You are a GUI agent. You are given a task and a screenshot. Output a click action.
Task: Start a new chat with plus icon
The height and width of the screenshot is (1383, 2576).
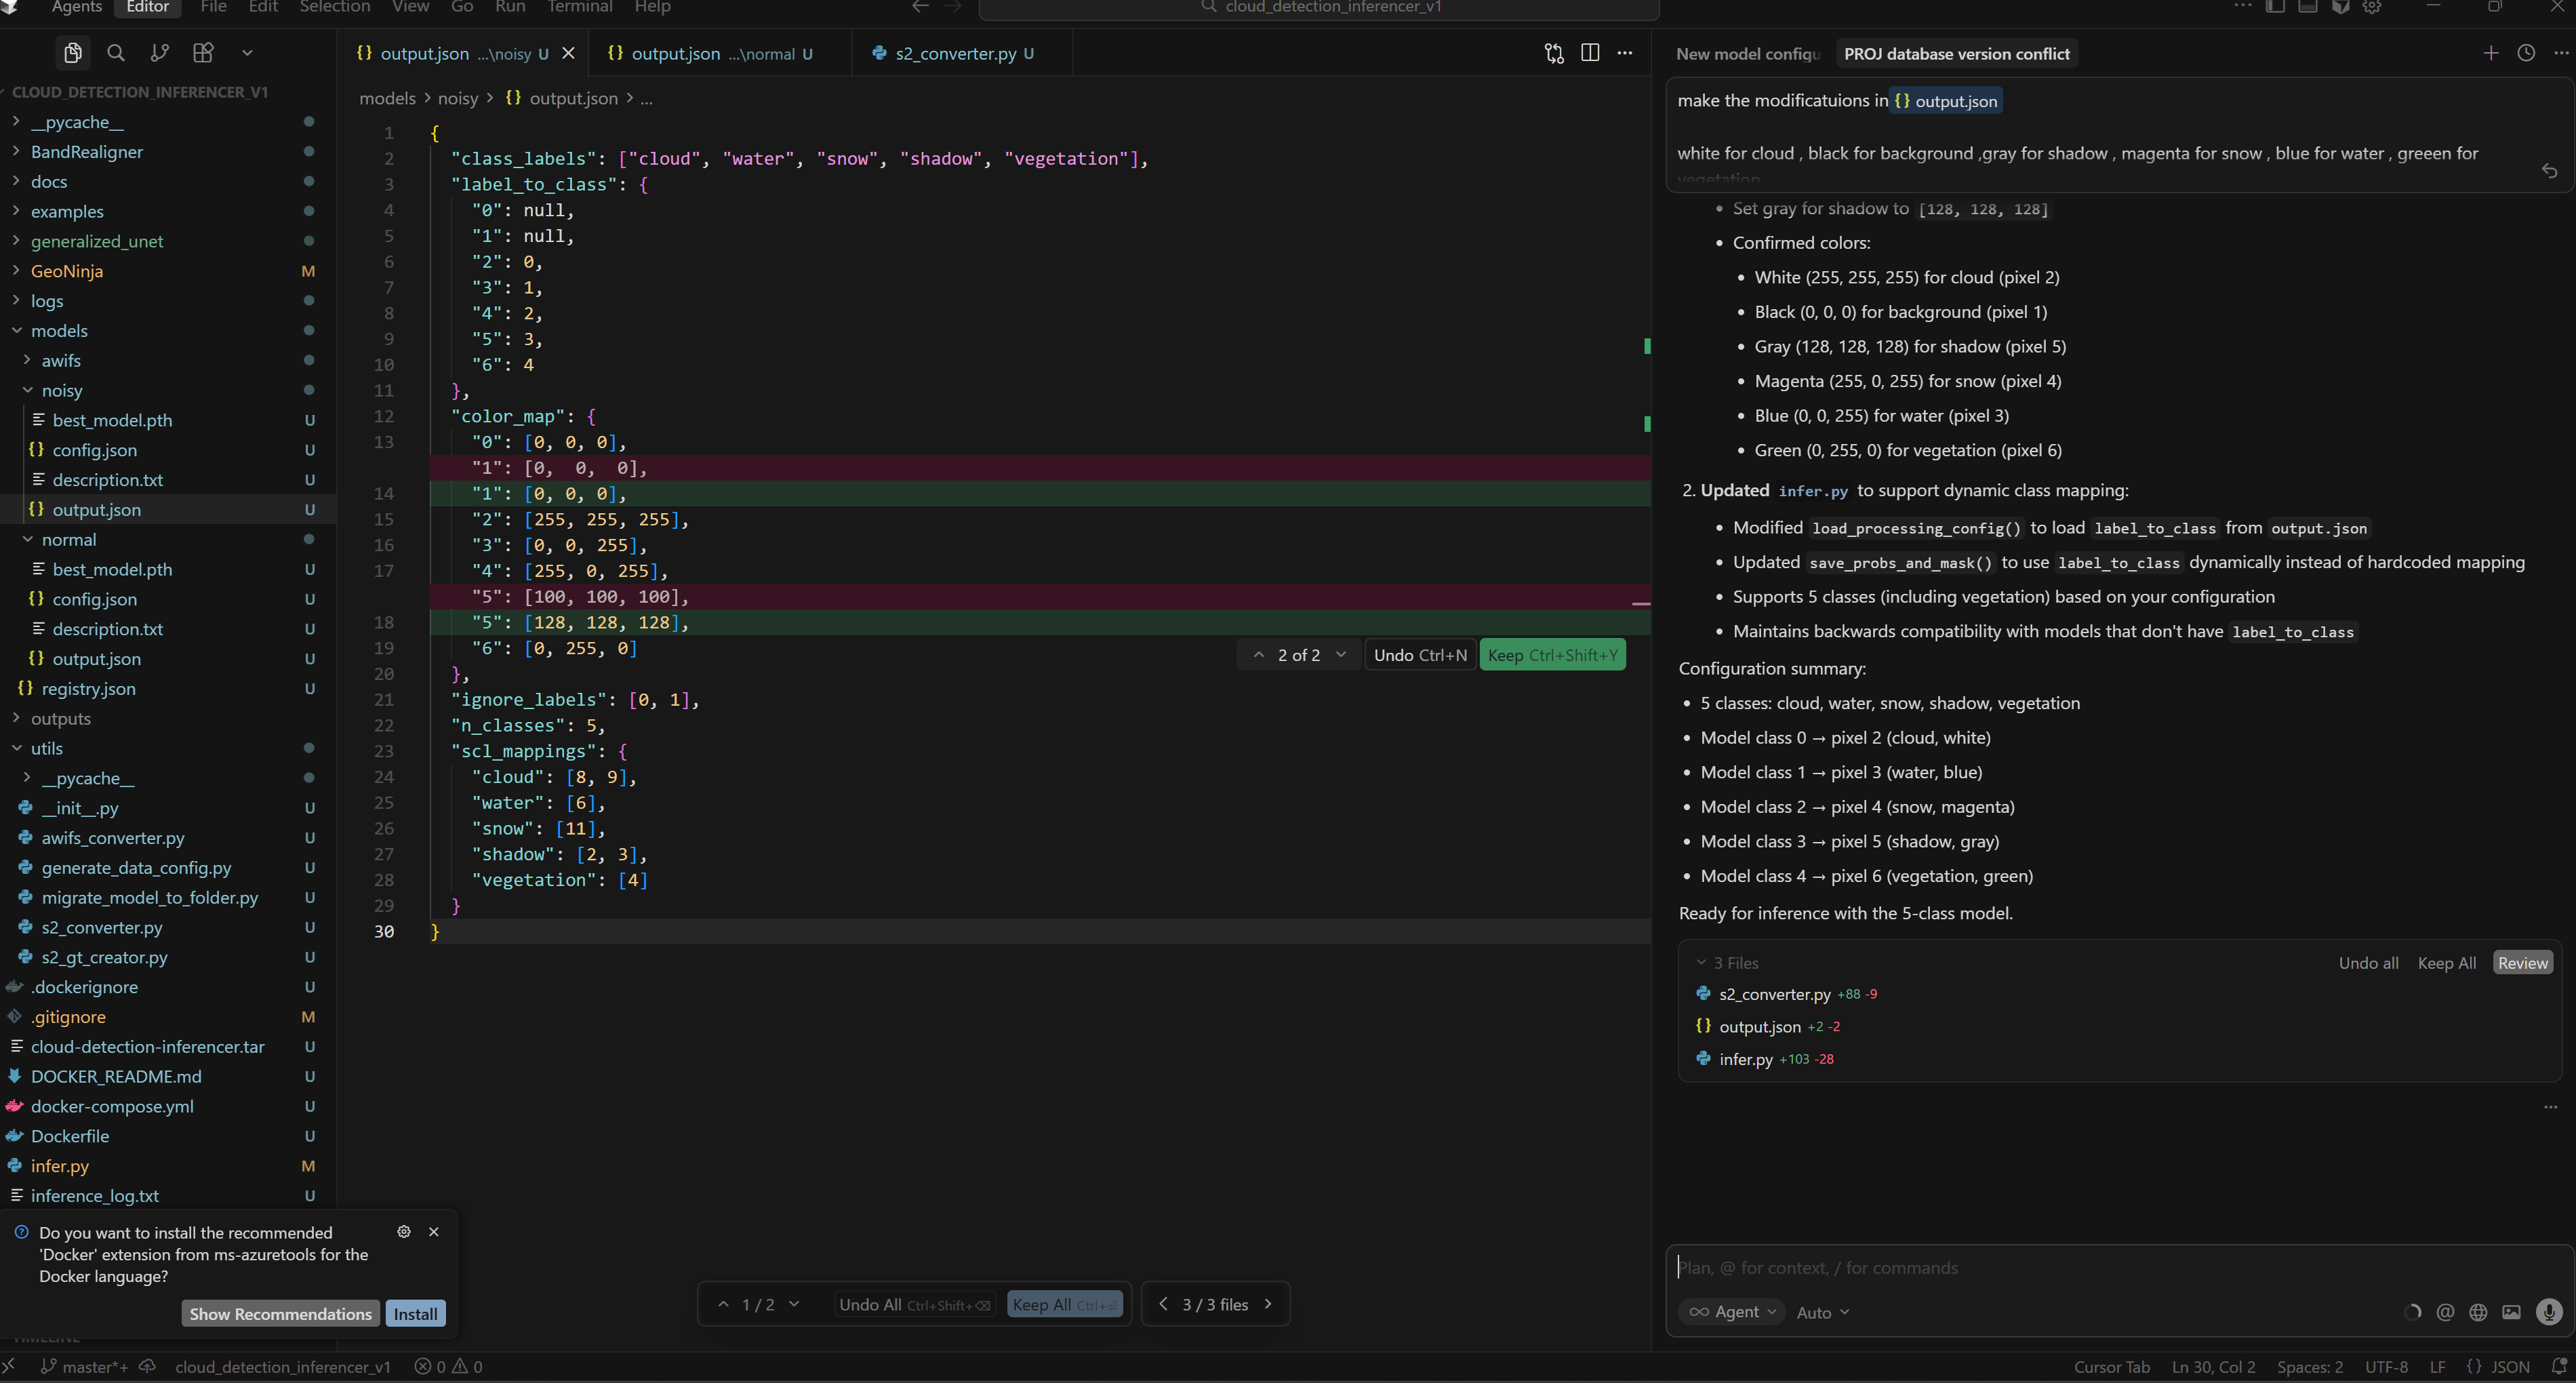pyautogui.click(x=2491, y=53)
